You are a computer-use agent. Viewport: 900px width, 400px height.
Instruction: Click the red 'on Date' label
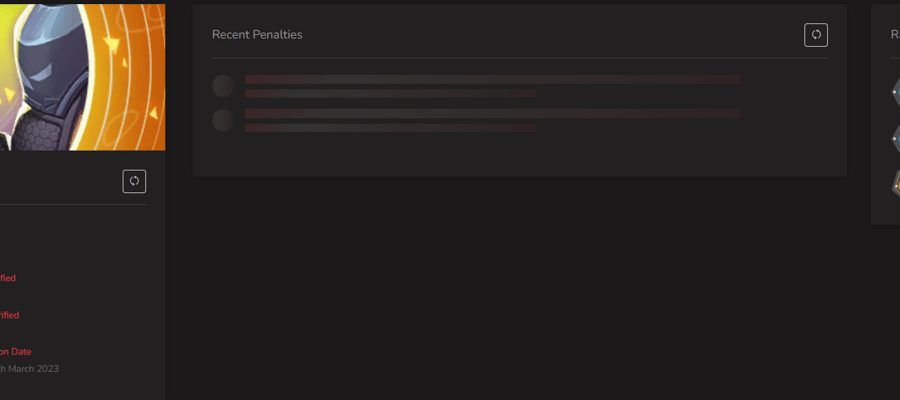(x=15, y=352)
